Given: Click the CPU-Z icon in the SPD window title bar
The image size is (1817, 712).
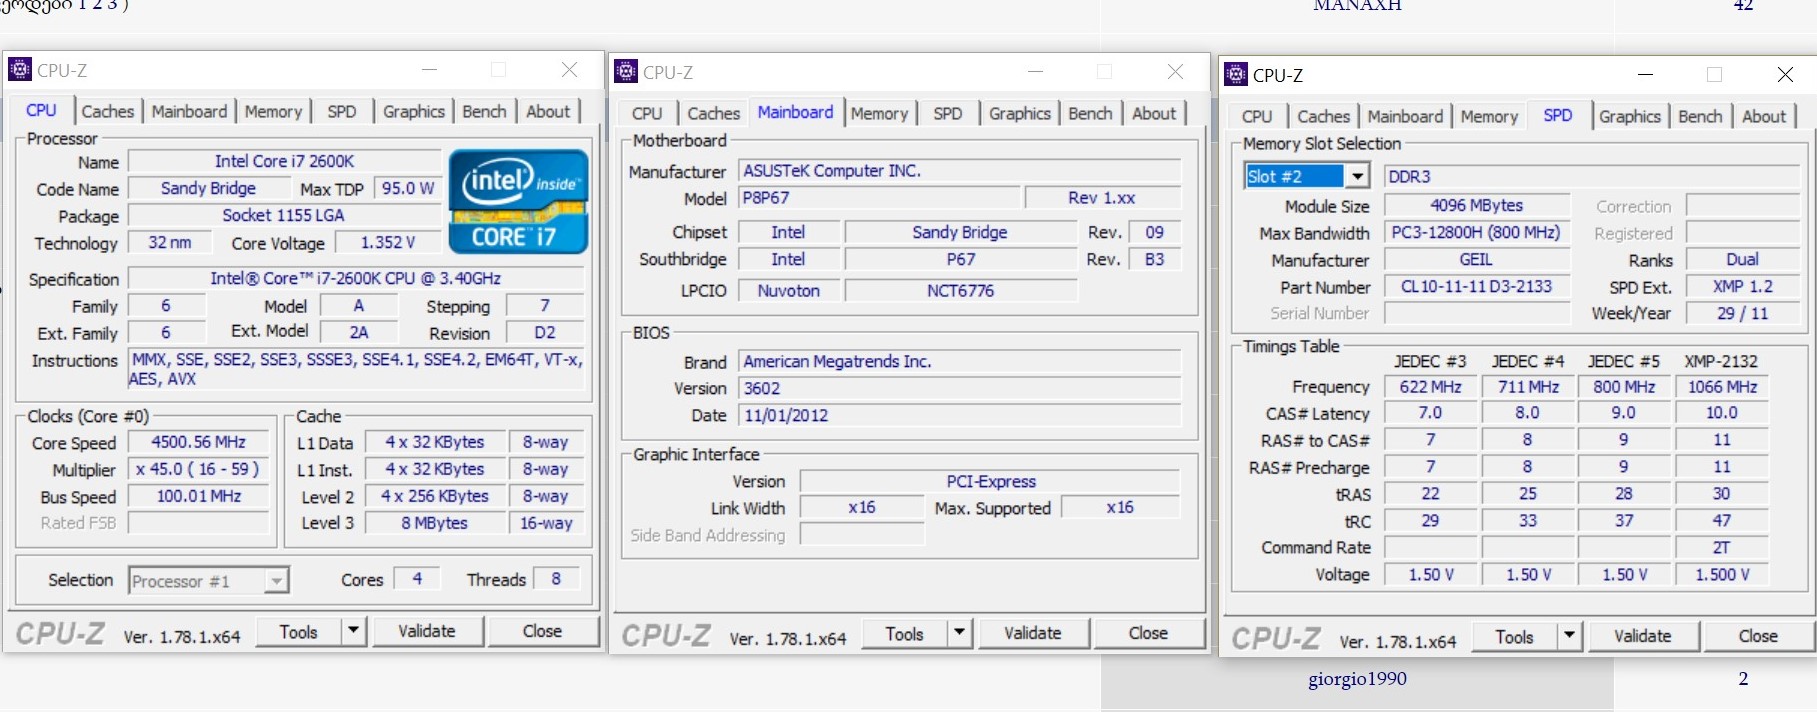Looking at the screenshot, I should 1236,74.
